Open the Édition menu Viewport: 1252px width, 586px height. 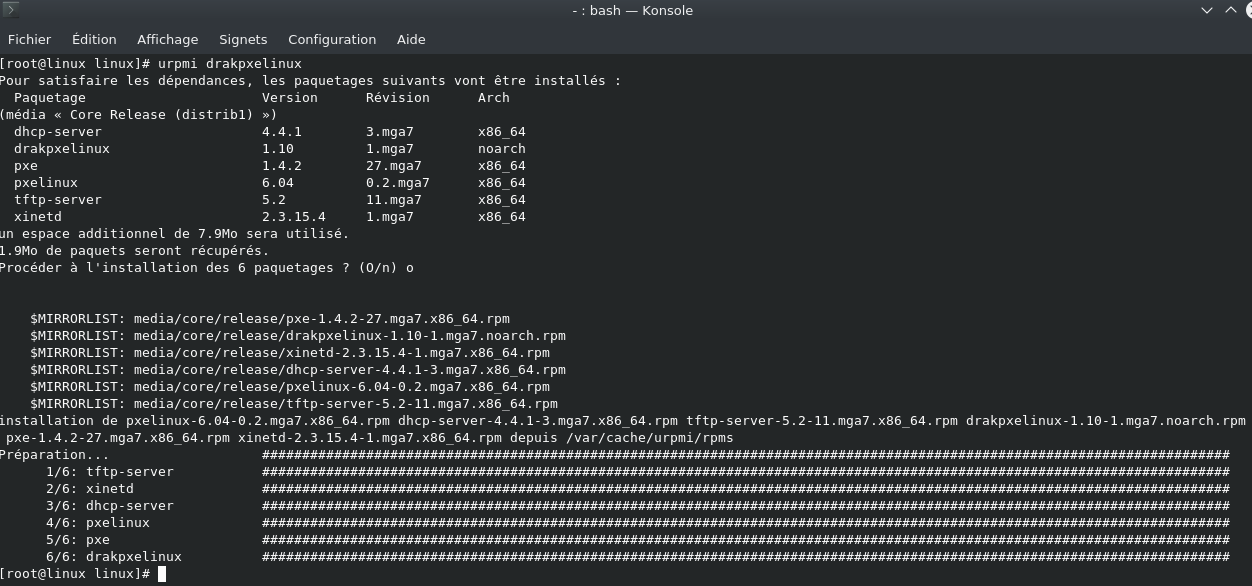click(94, 39)
